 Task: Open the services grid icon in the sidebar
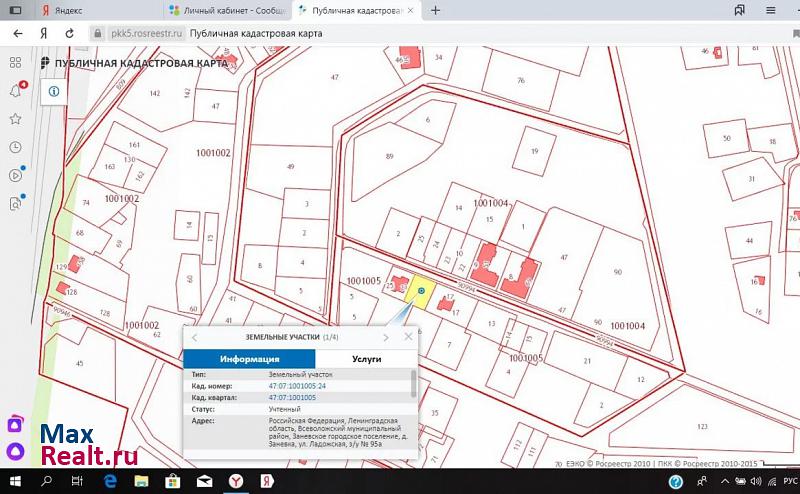[15, 62]
